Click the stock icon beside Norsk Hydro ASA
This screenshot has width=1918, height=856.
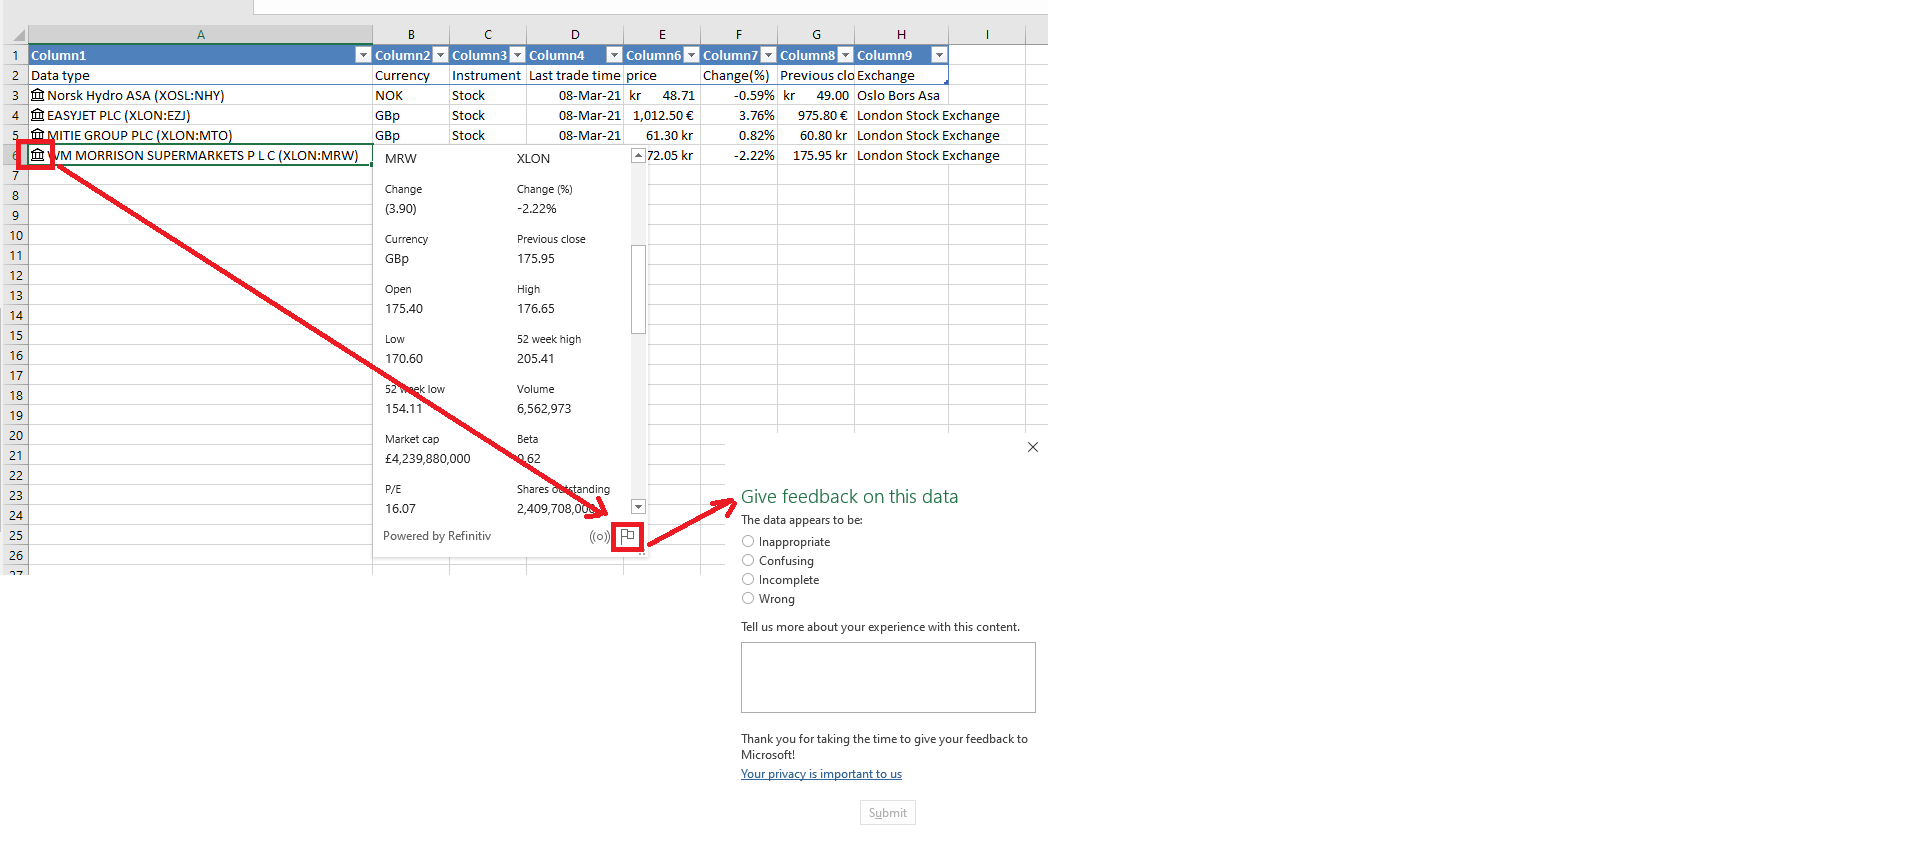coord(38,95)
